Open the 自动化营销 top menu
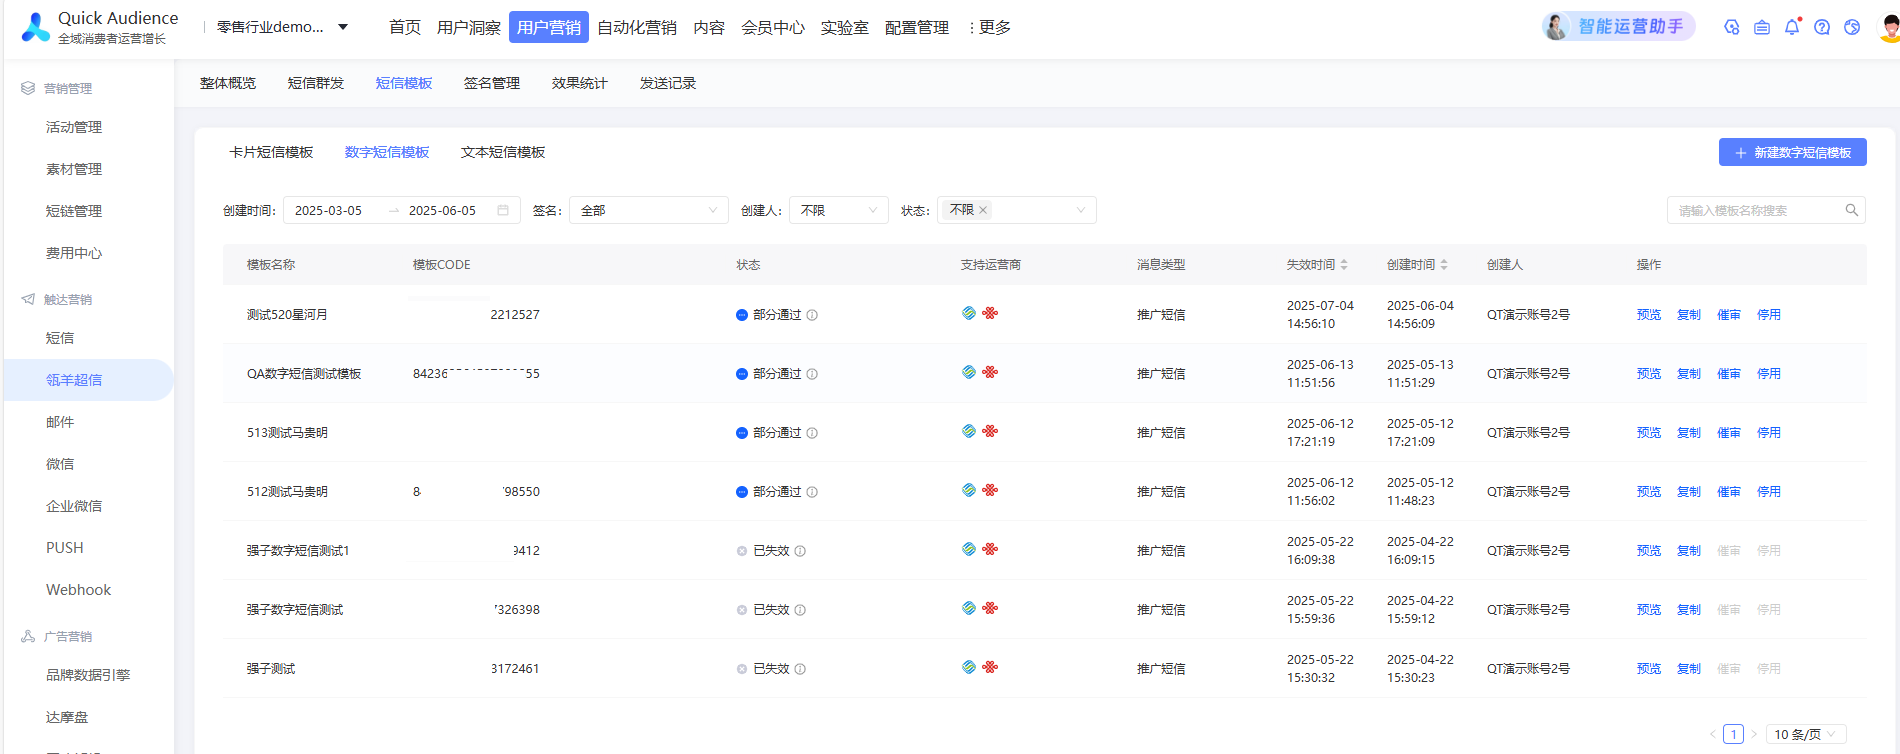Image resolution: width=1900 pixels, height=754 pixels. pos(637,27)
